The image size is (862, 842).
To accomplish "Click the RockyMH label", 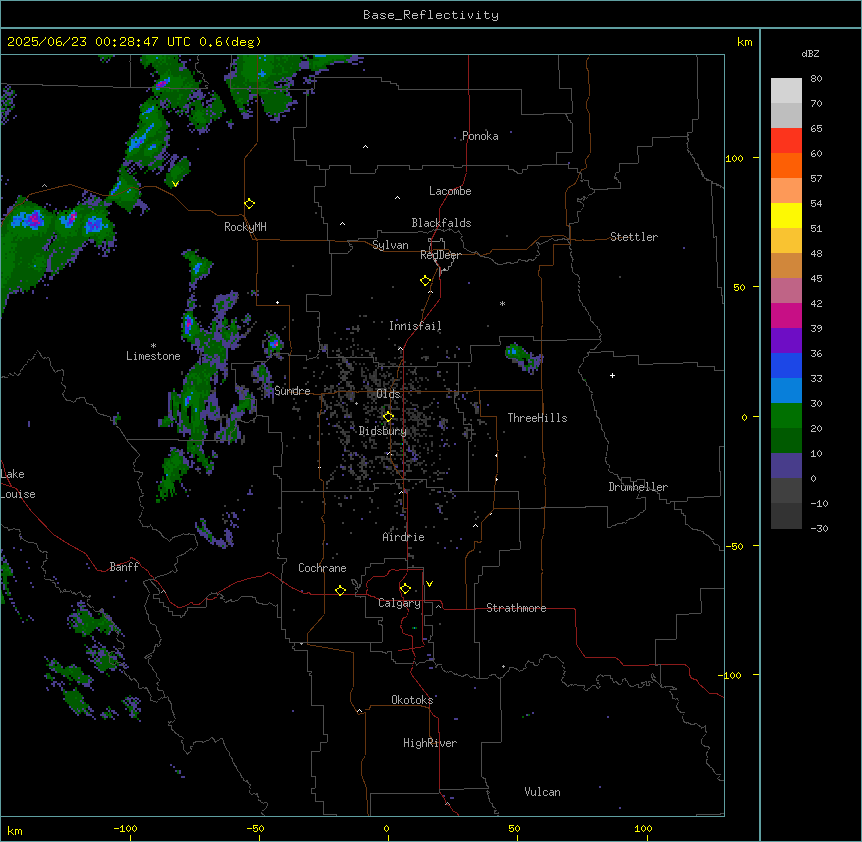I will (x=245, y=227).
